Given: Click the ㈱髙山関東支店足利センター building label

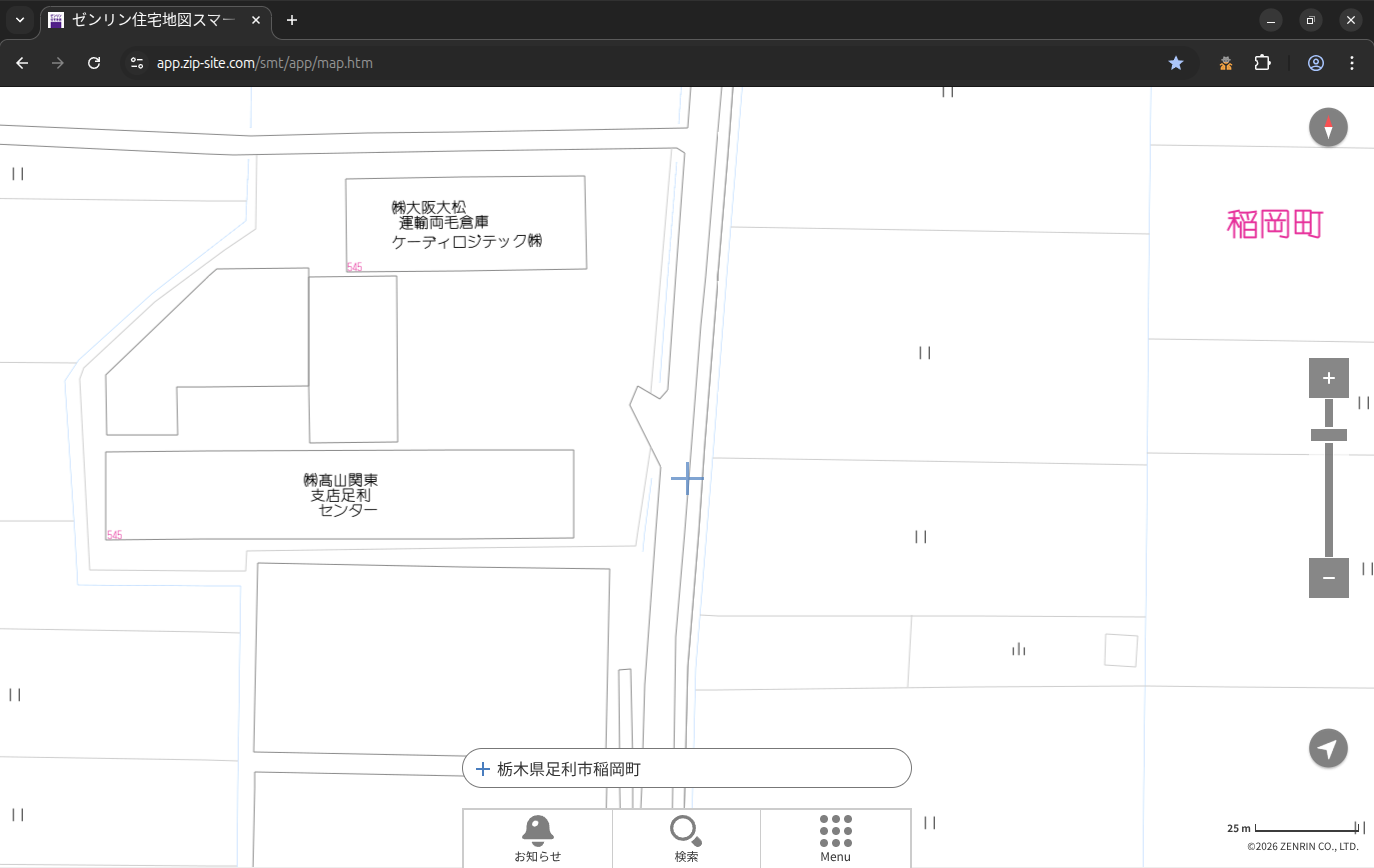Looking at the screenshot, I should pos(342,495).
